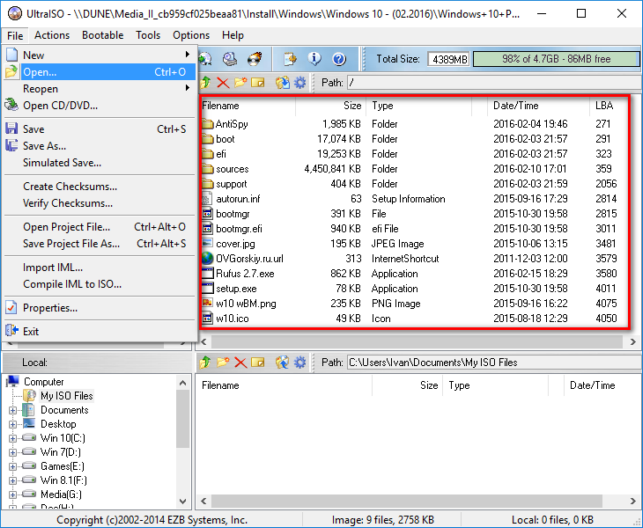Click the Up green arrow icon, Local toolbar
This screenshot has width=643, height=528.
pyautogui.click(x=205, y=362)
